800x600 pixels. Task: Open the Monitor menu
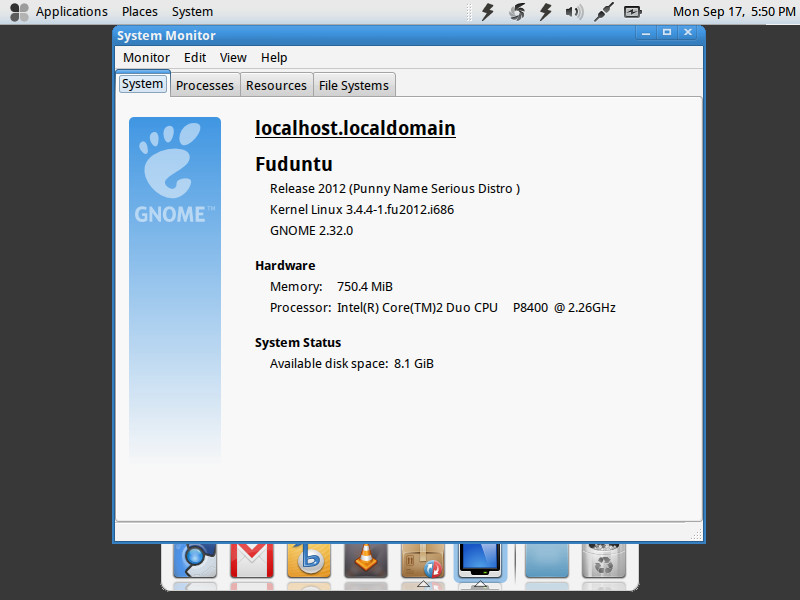[146, 58]
